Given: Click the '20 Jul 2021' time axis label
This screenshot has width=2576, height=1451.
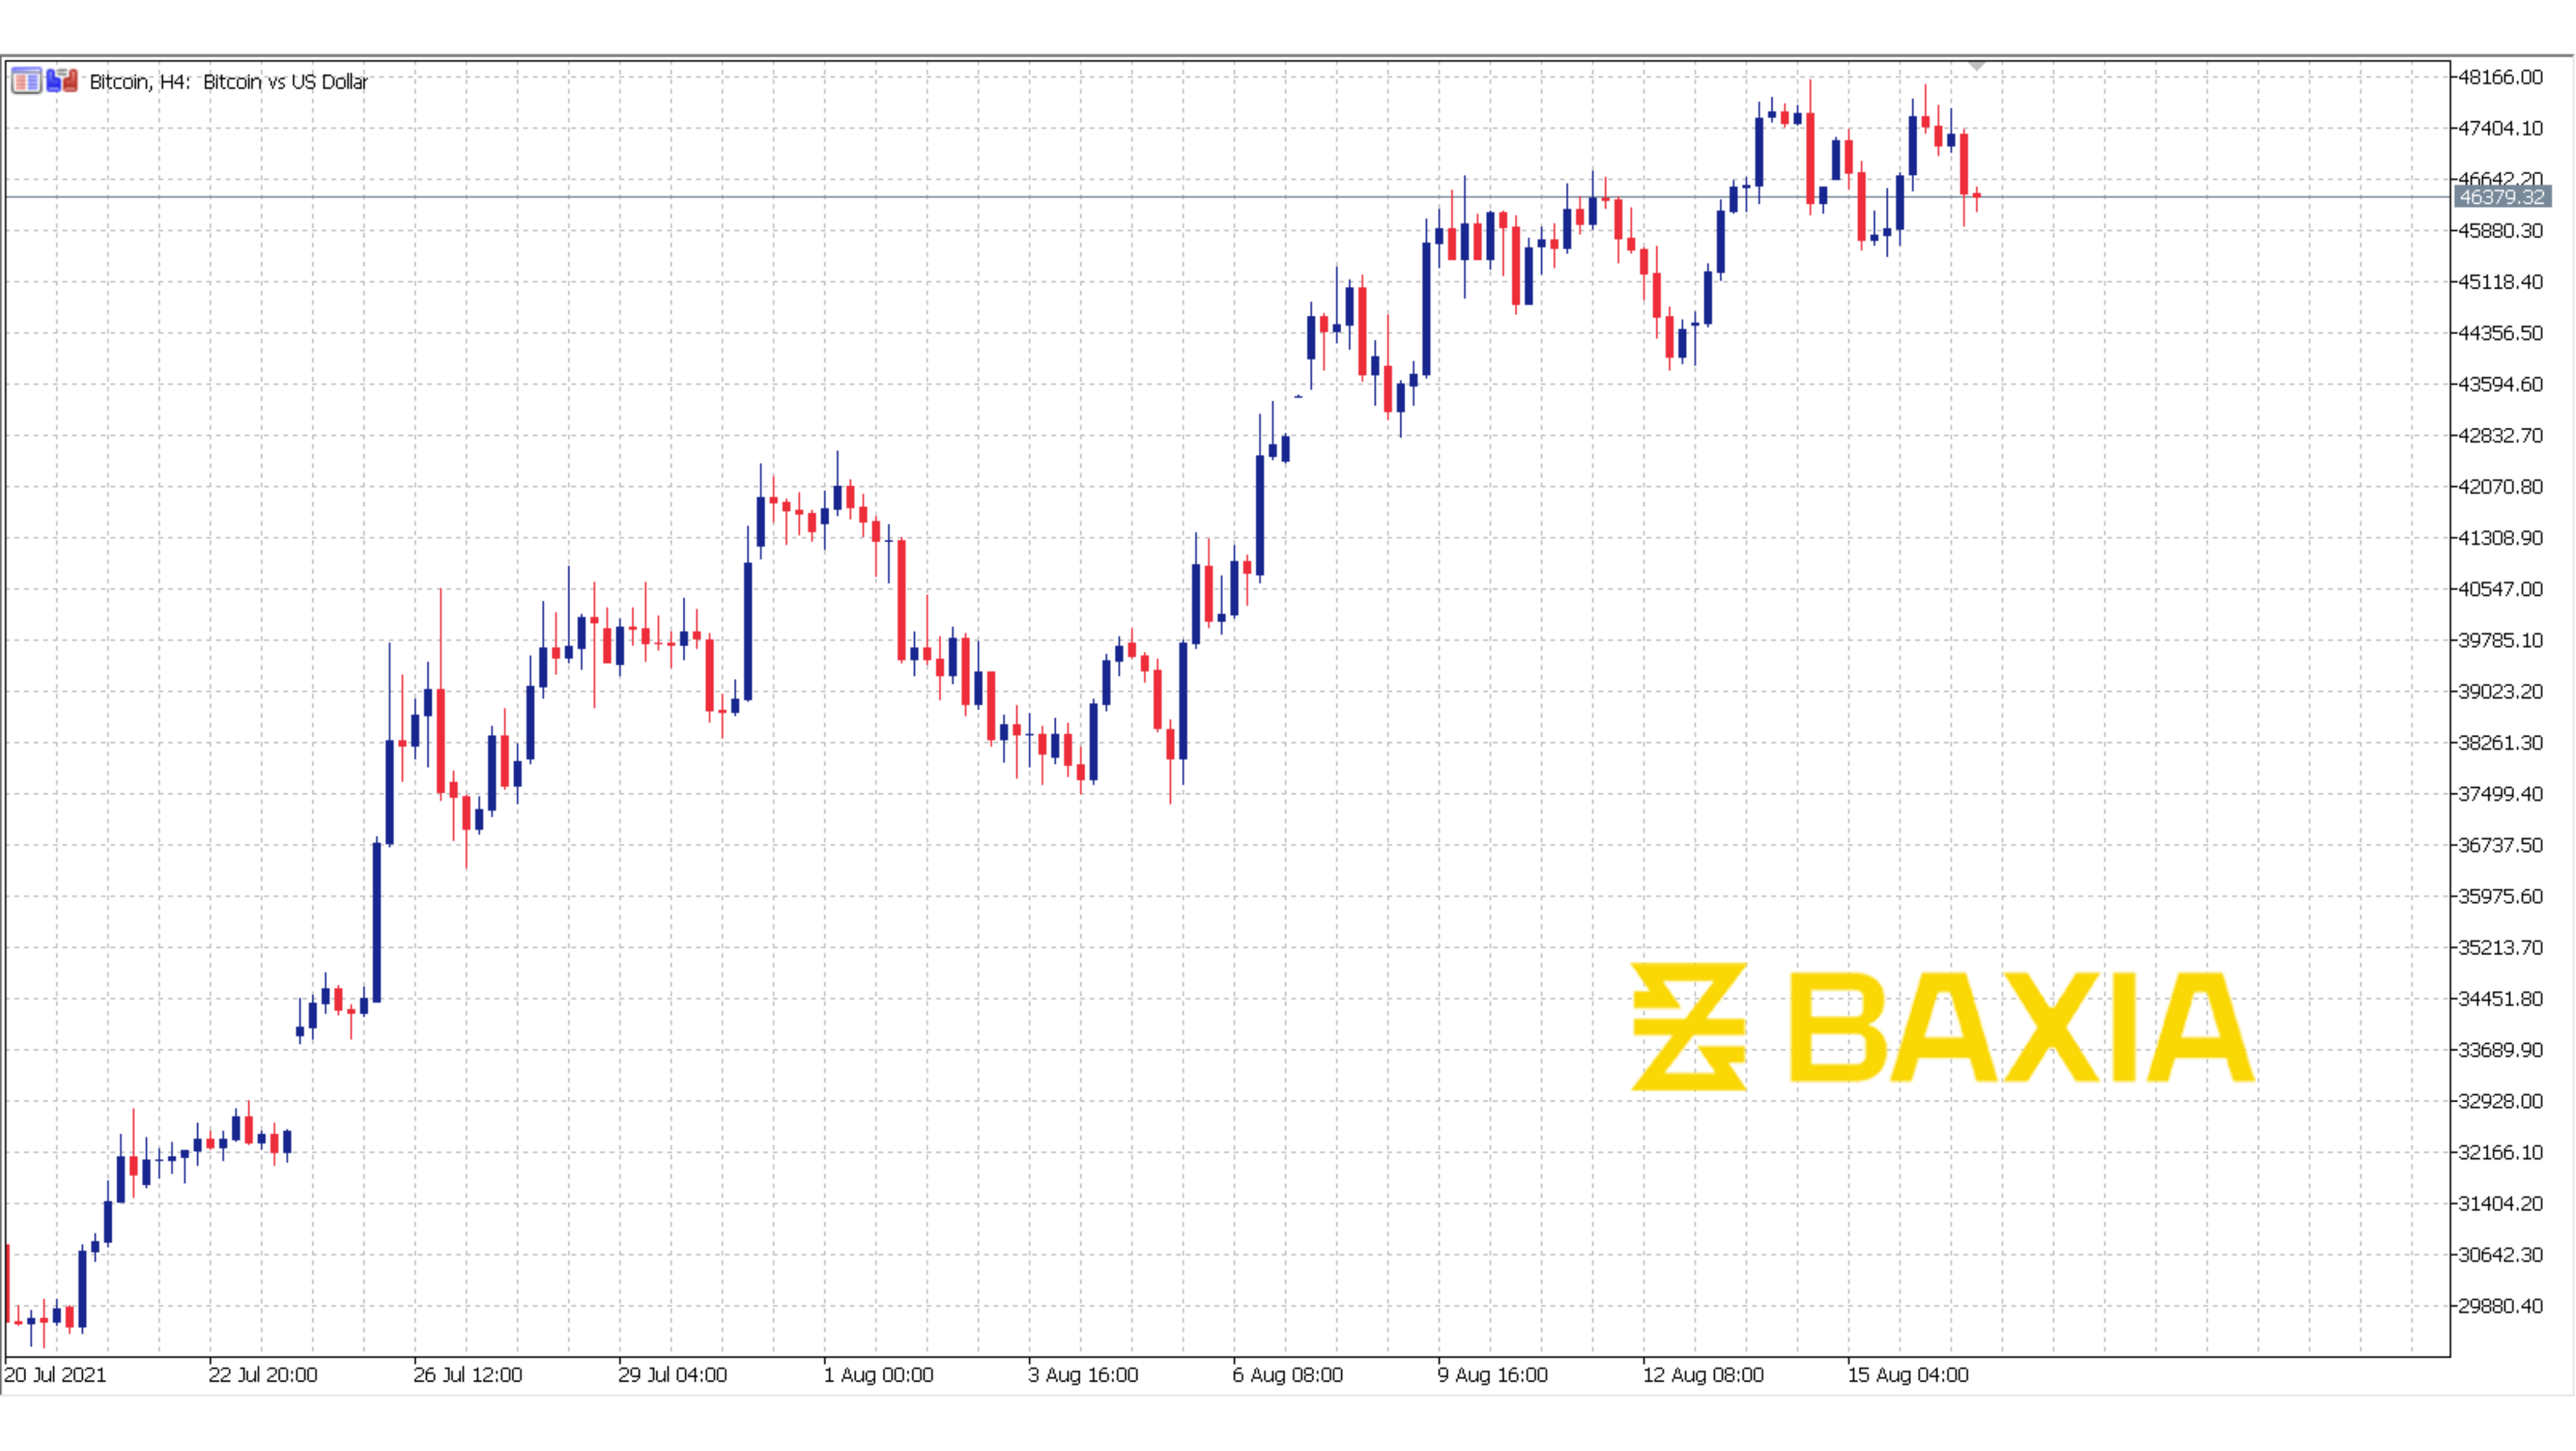Looking at the screenshot, I should [55, 1375].
